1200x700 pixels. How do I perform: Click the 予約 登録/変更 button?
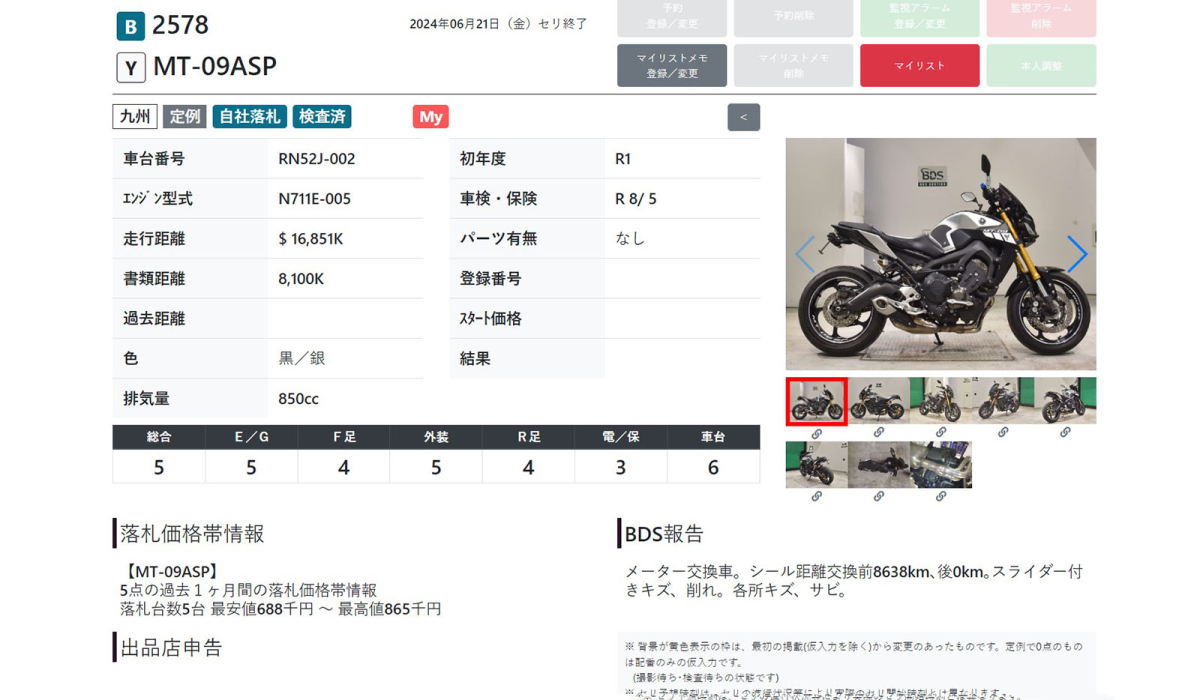tap(672, 16)
